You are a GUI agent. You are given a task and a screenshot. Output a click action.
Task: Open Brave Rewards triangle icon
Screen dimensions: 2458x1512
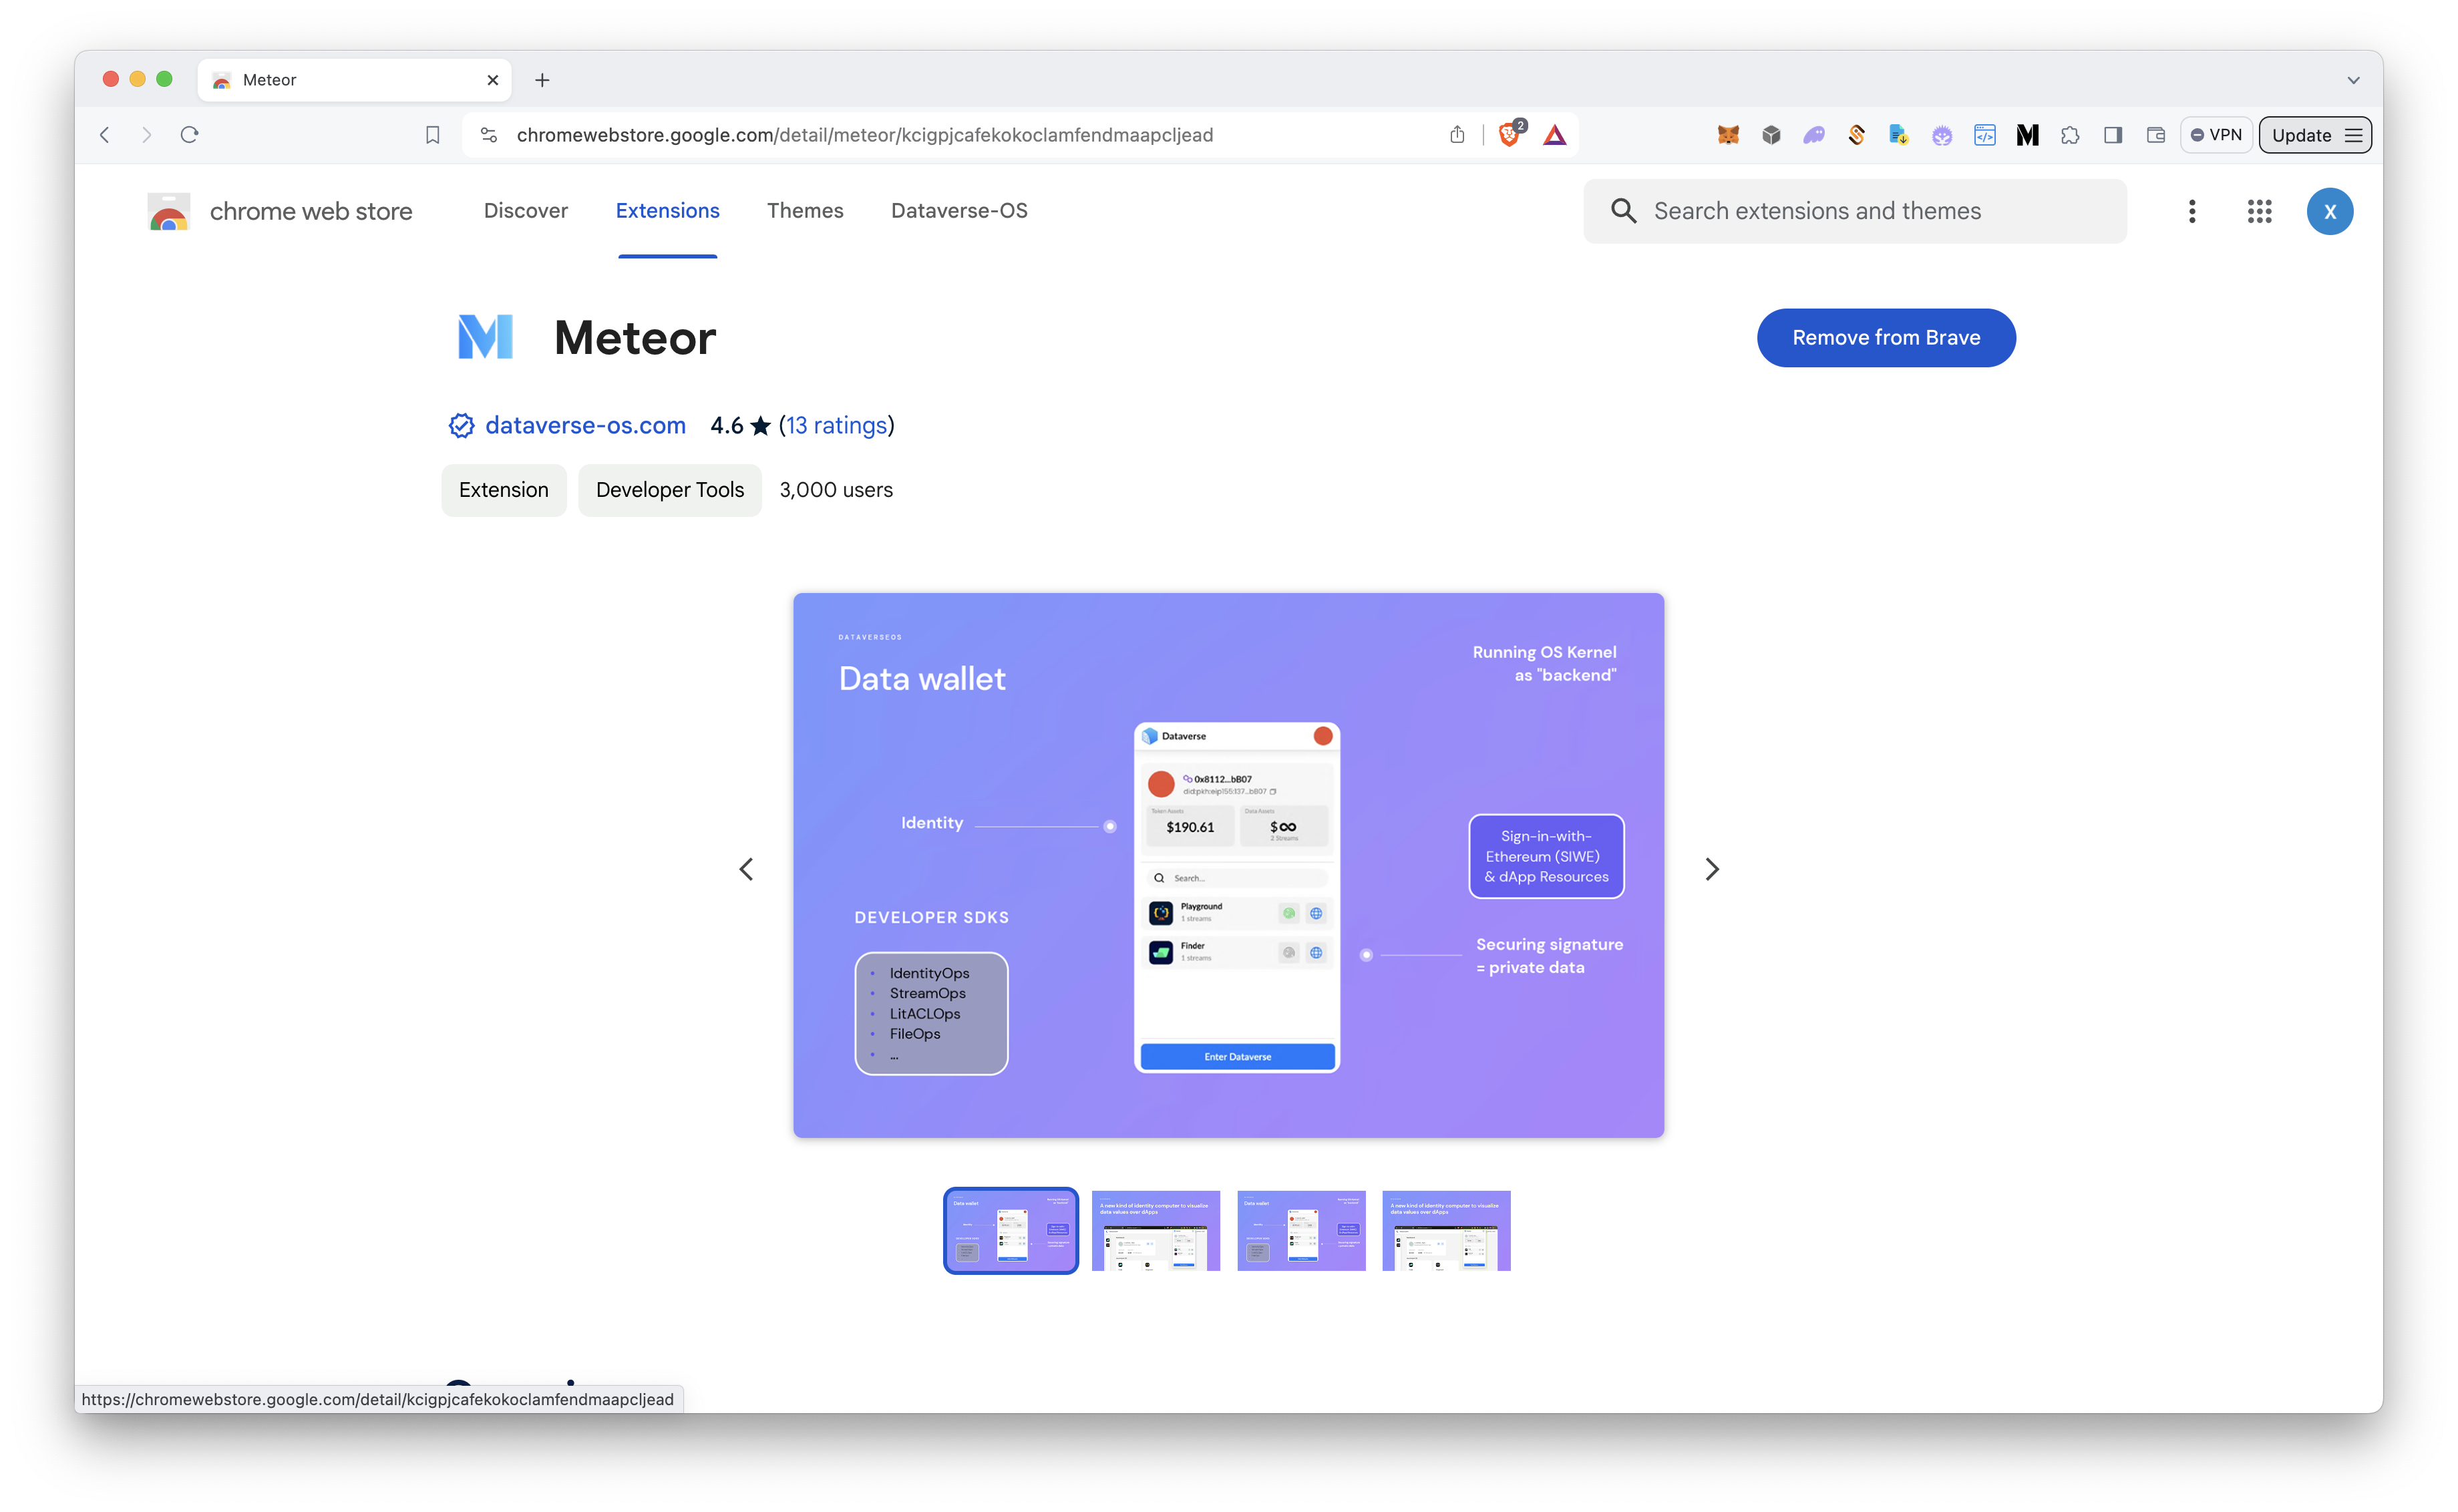point(1554,134)
